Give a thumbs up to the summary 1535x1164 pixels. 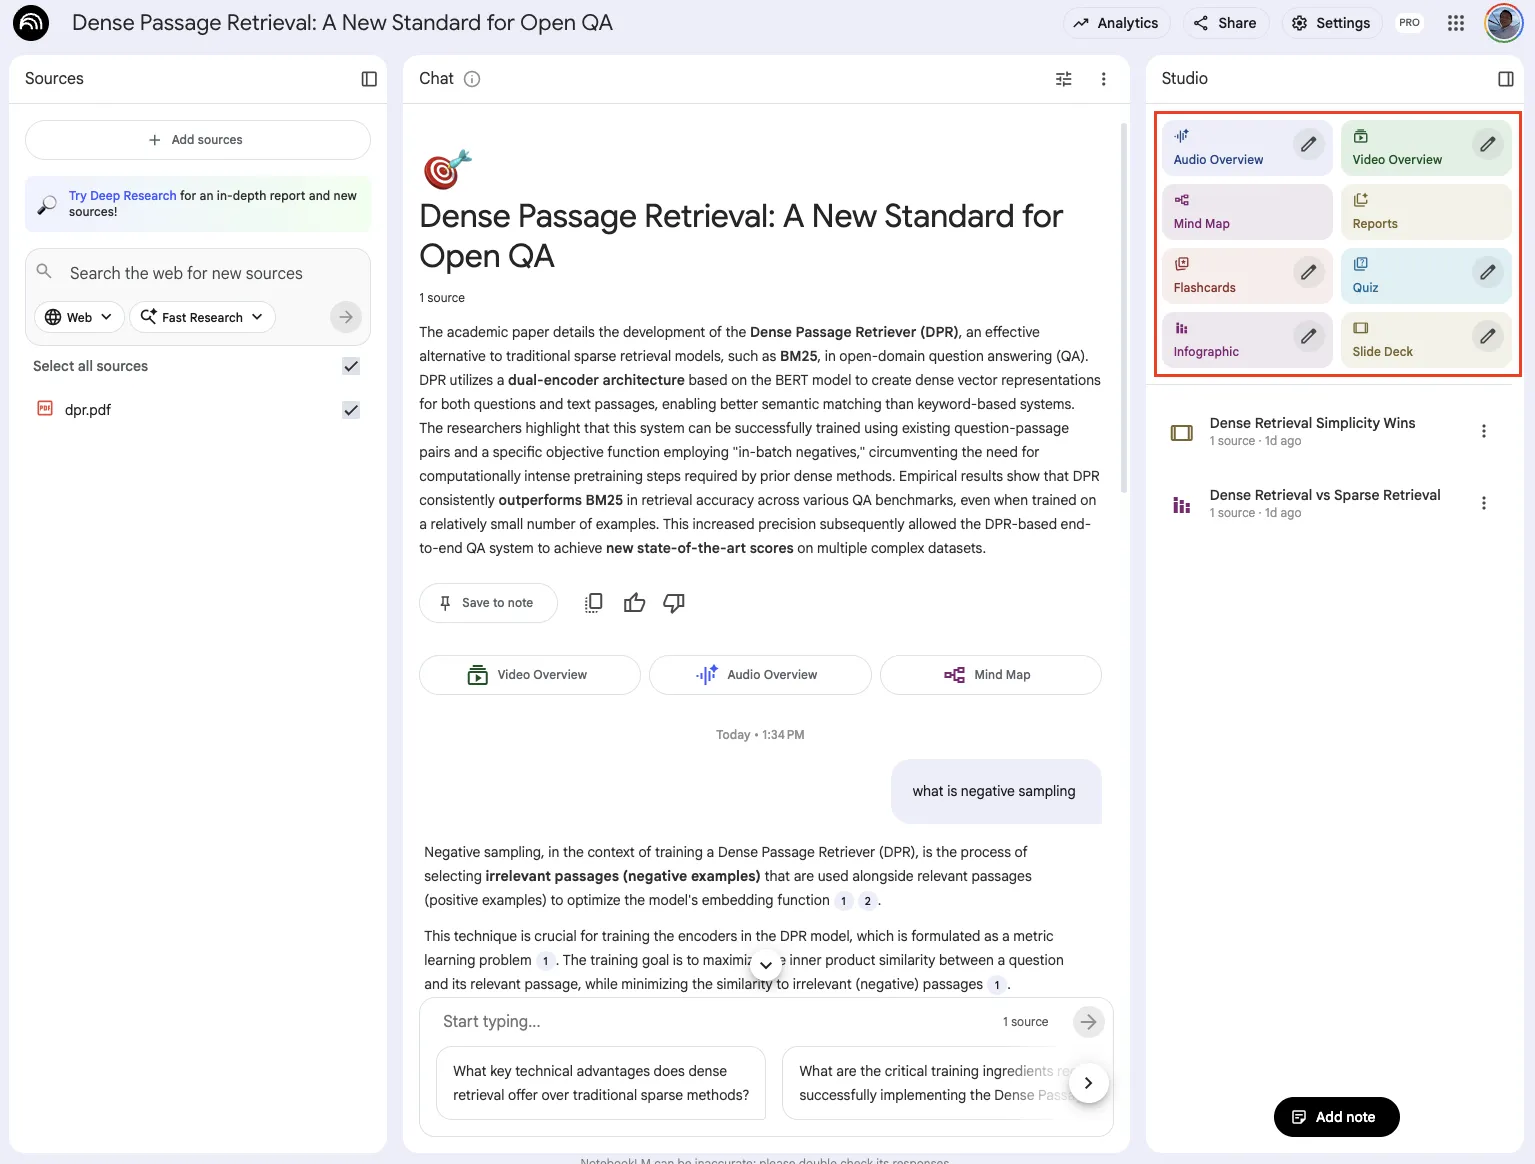(x=634, y=602)
